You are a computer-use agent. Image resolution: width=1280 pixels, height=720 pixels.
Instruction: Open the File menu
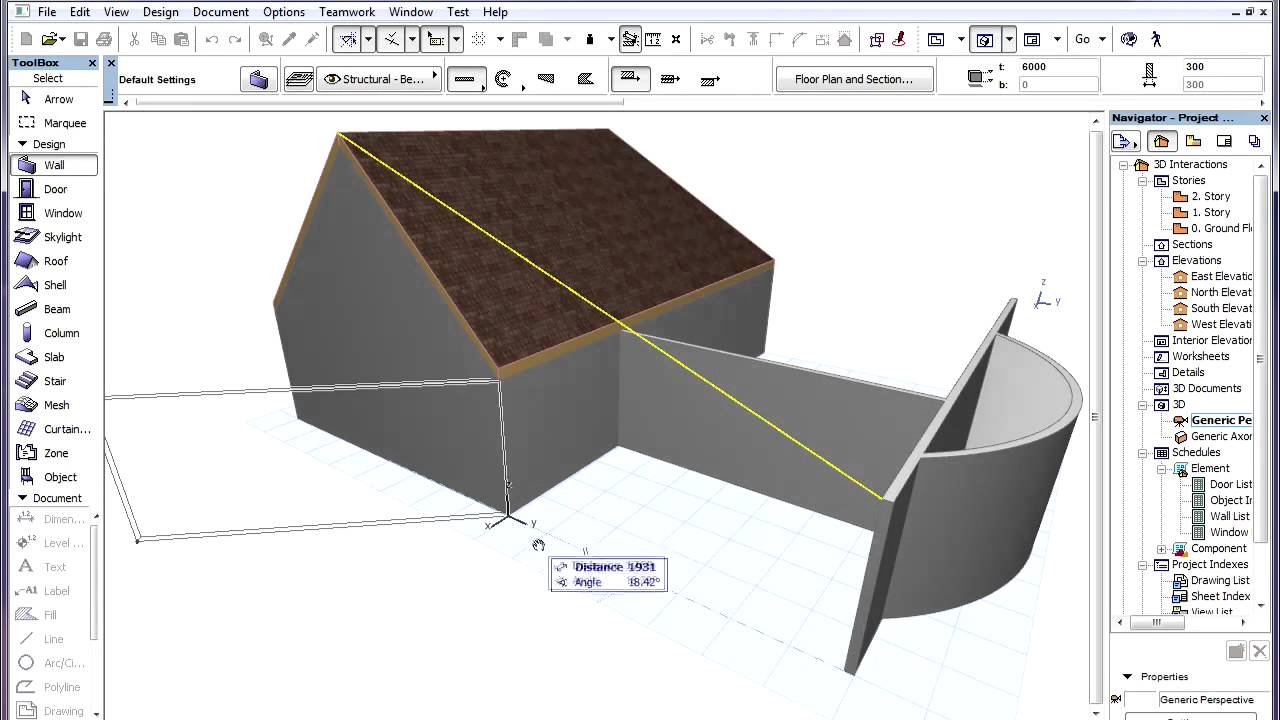coord(47,12)
